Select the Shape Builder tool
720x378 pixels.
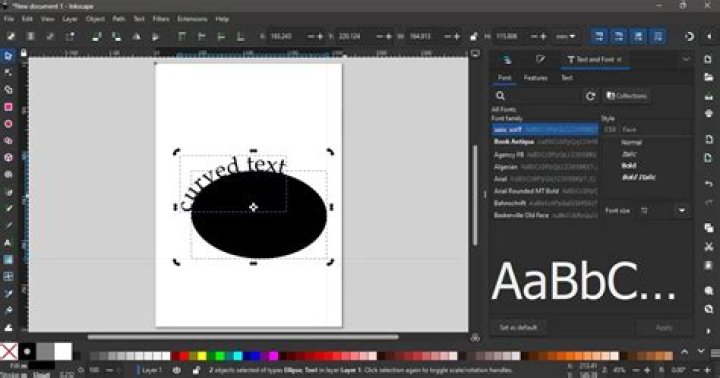pyautogui.click(x=8, y=90)
